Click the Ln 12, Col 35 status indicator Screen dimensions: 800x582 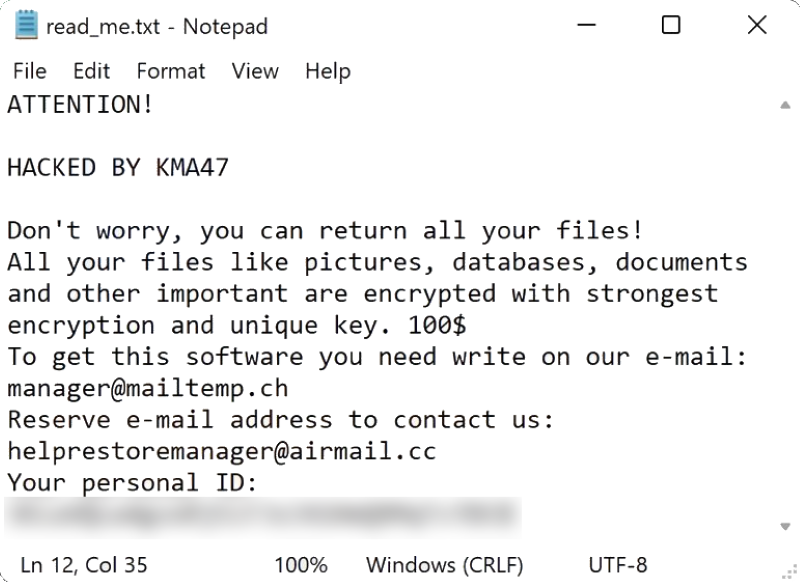point(83,565)
